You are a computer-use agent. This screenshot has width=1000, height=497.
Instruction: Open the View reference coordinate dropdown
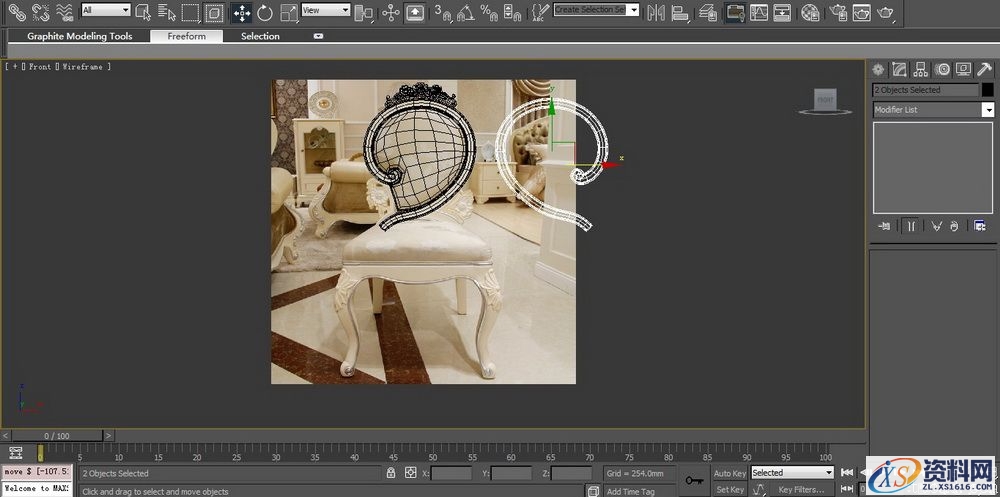click(325, 10)
